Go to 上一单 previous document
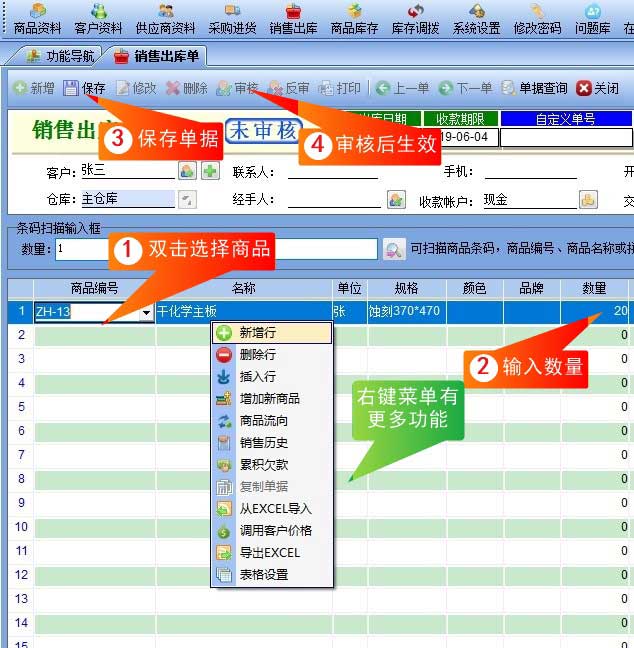Viewport: 634px width, 648px height. (402, 88)
